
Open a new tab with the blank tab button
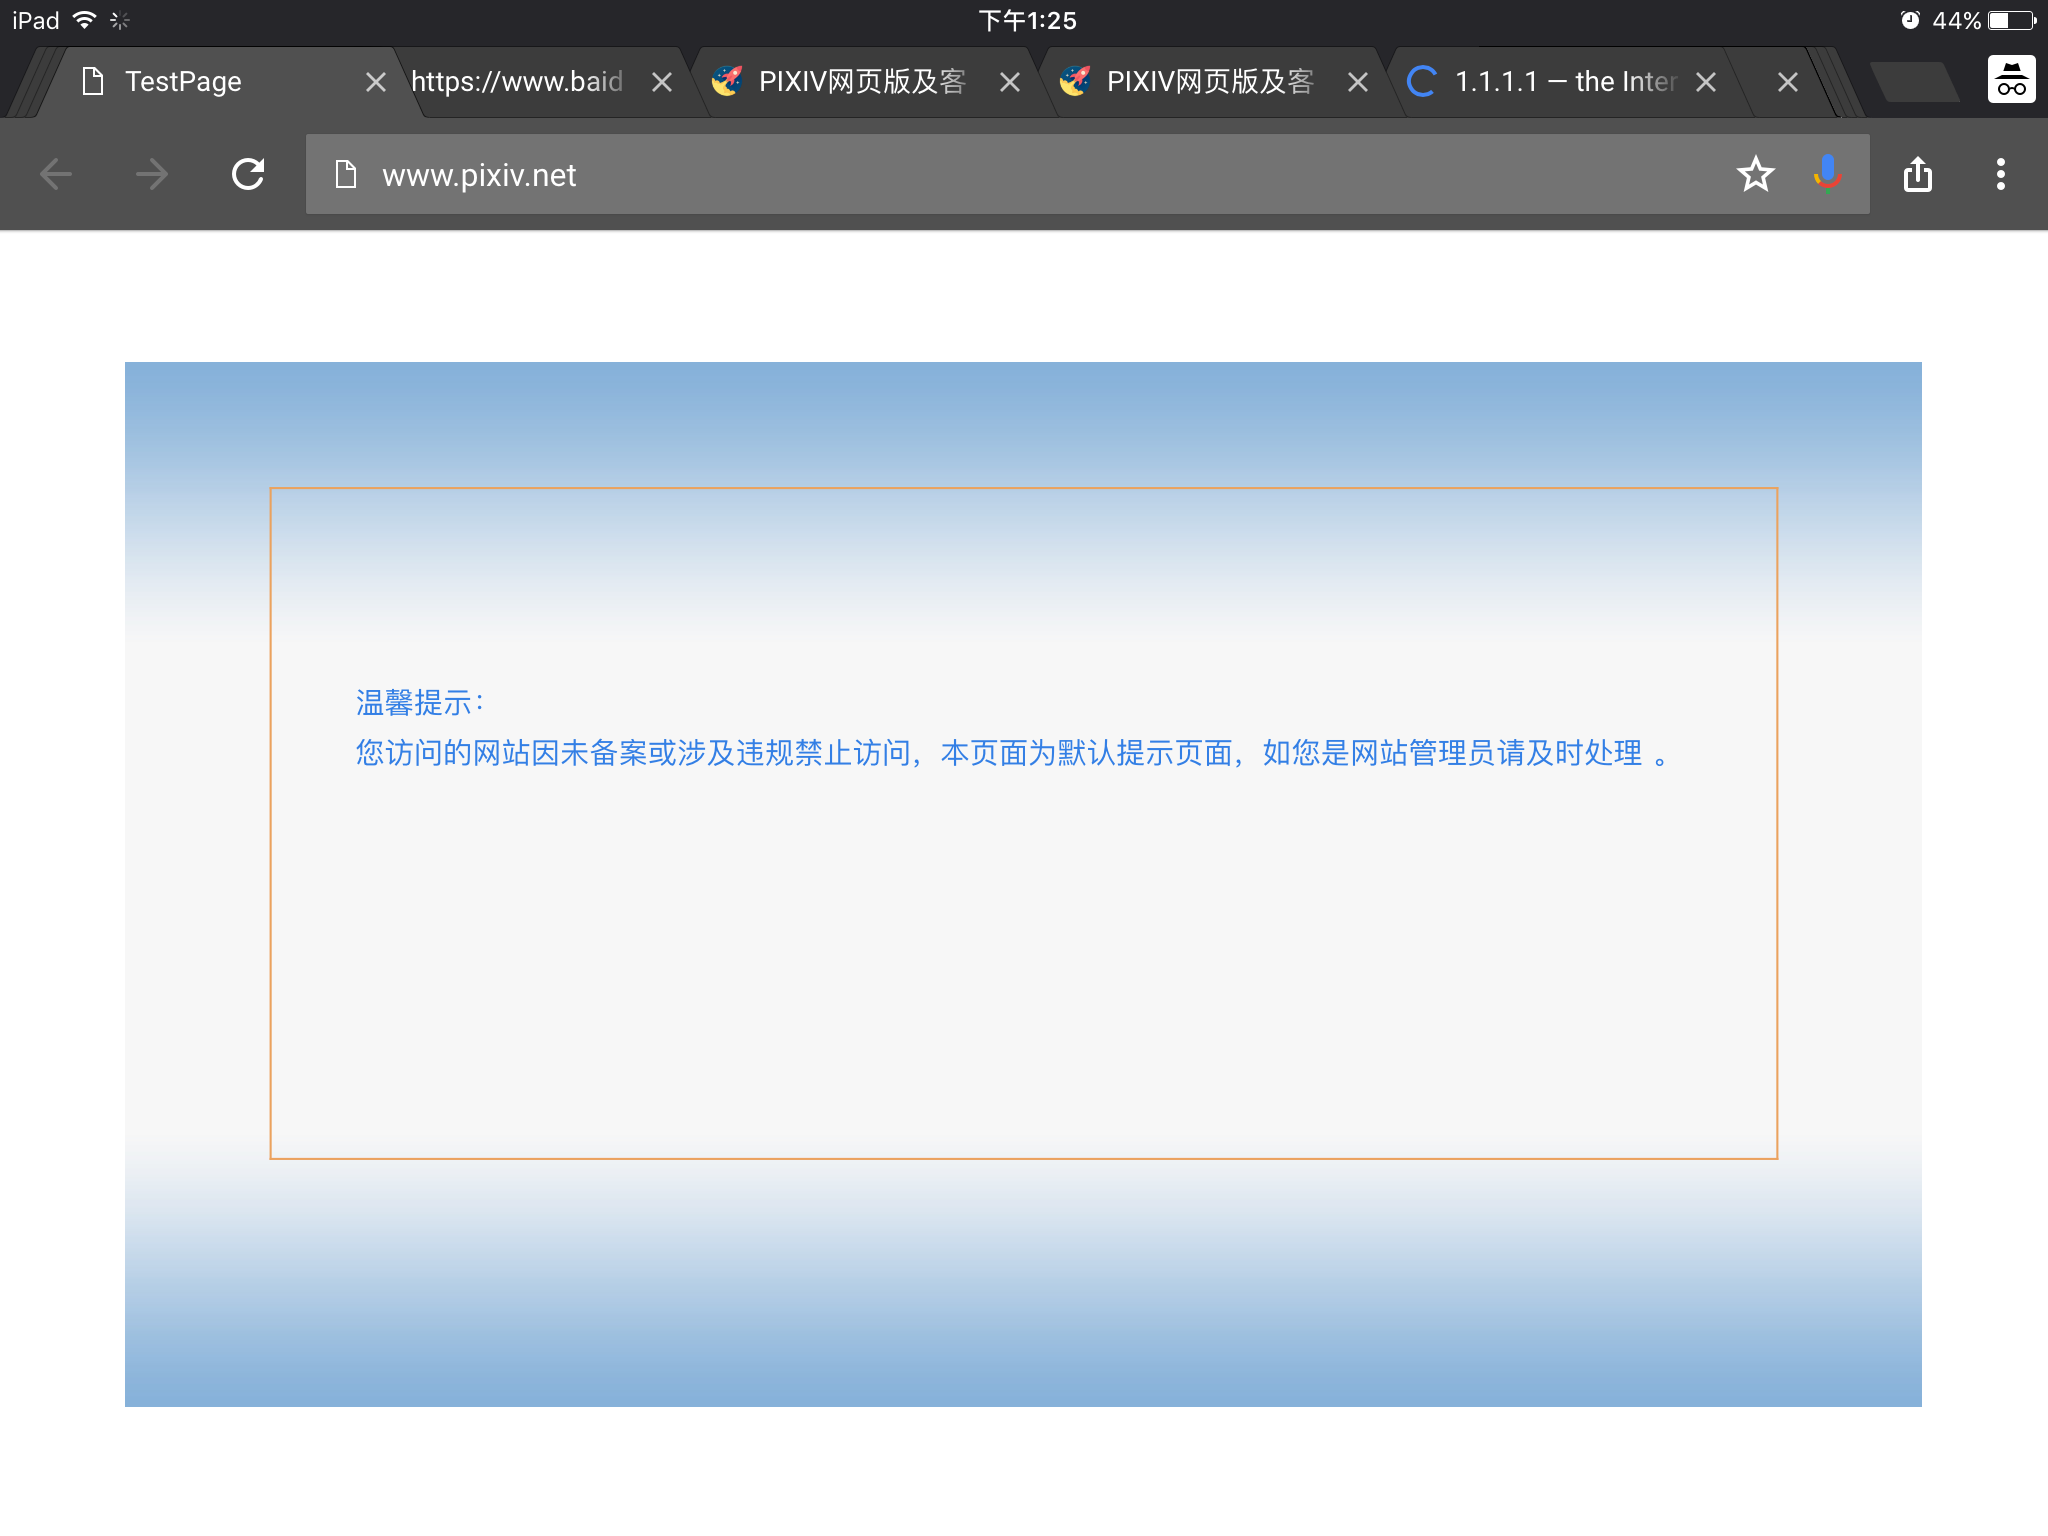tap(1913, 82)
